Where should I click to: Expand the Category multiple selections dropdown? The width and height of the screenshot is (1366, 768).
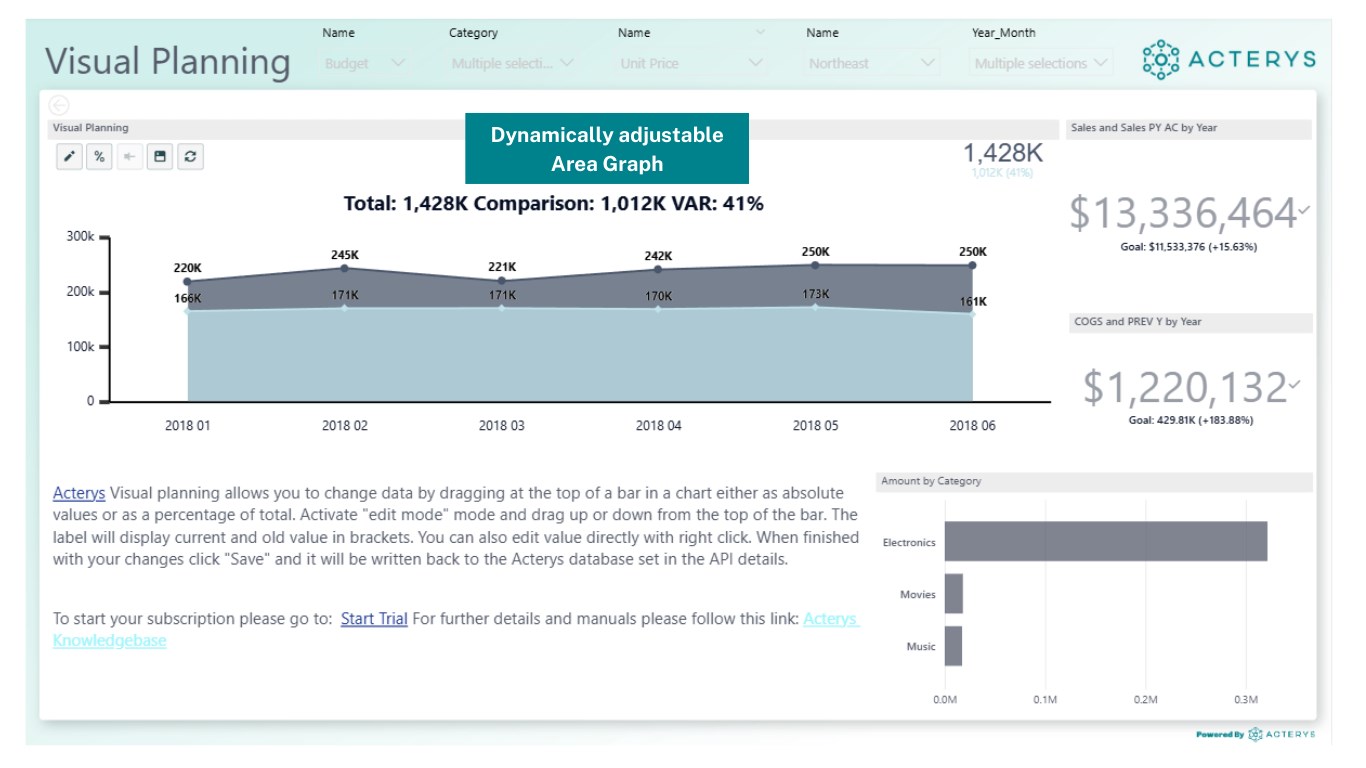tap(513, 63)
